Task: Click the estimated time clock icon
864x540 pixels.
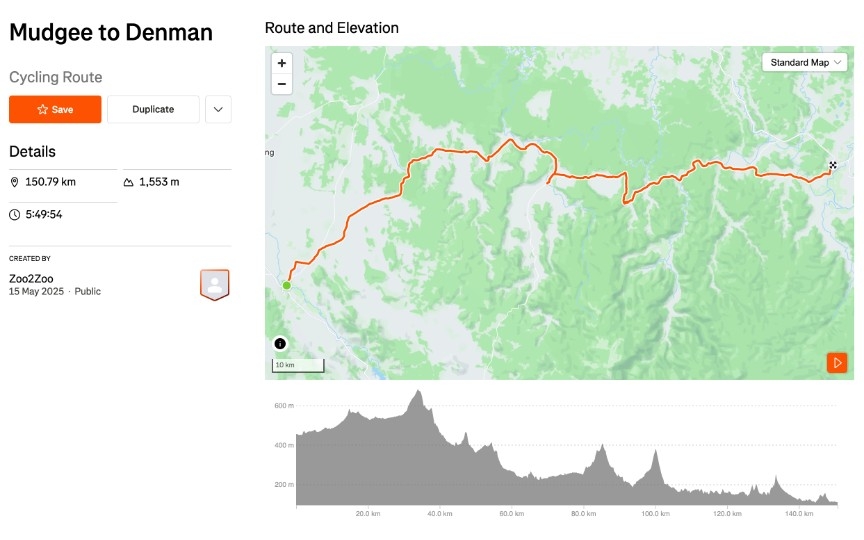Action: coord(15,214)
